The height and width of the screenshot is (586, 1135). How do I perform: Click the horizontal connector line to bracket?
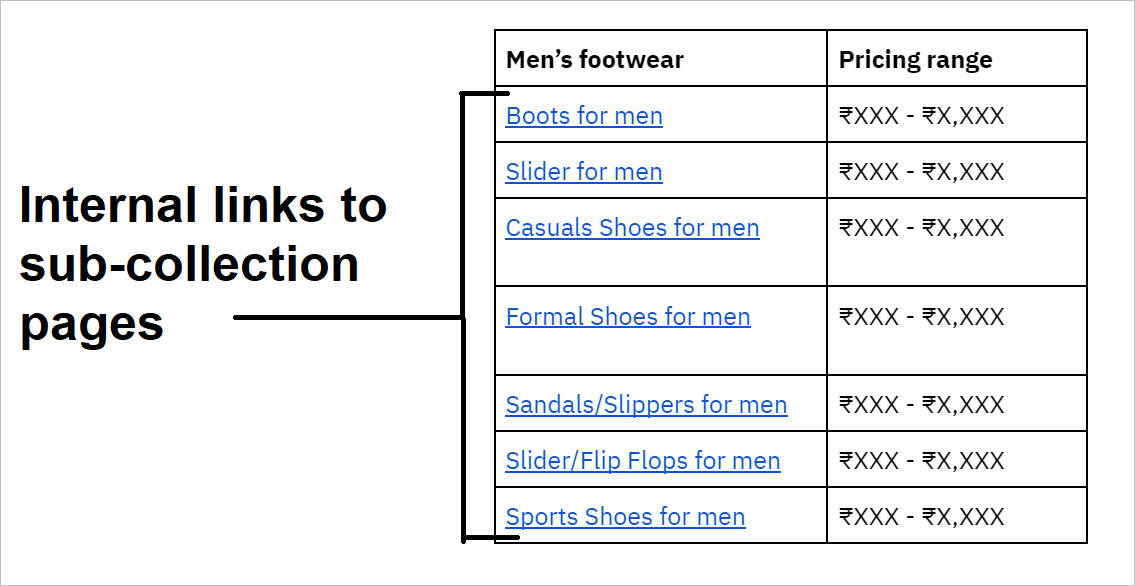click(x=347, y=317)
